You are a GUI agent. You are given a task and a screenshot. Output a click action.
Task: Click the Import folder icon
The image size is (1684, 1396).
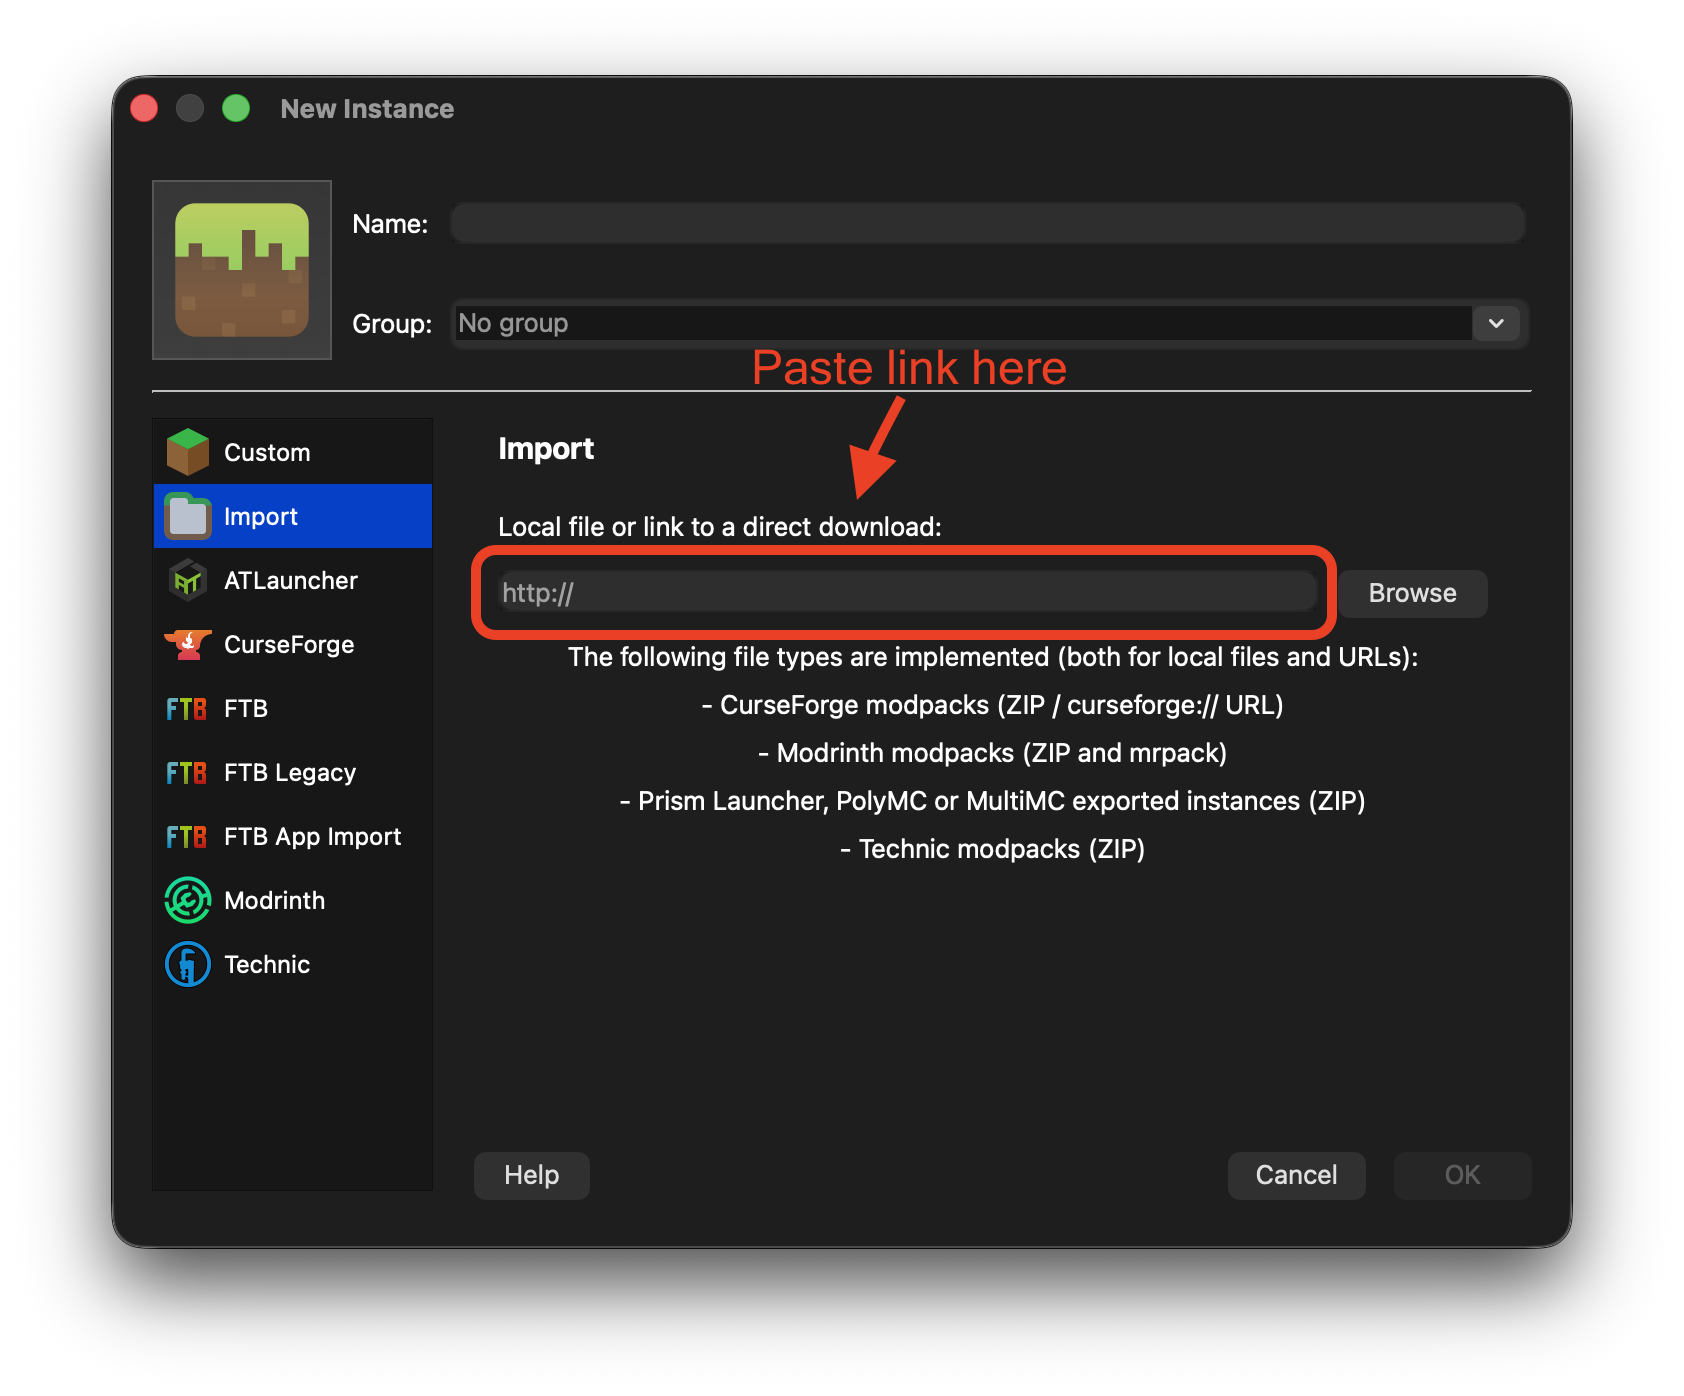tap(187, 516)
